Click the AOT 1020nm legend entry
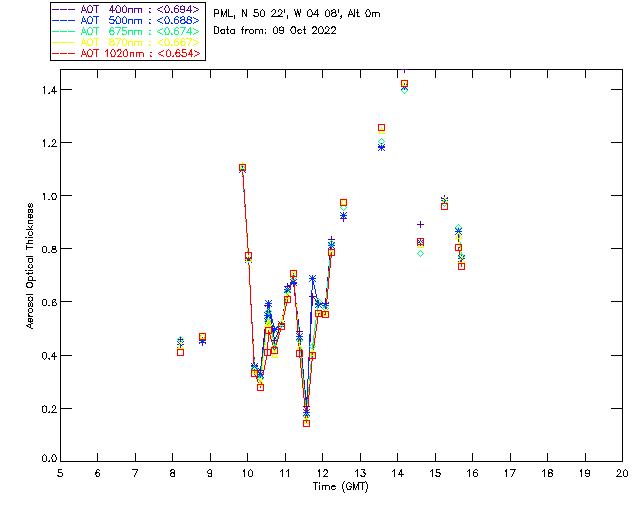This screenshot has width=640, height=512. 126,53
